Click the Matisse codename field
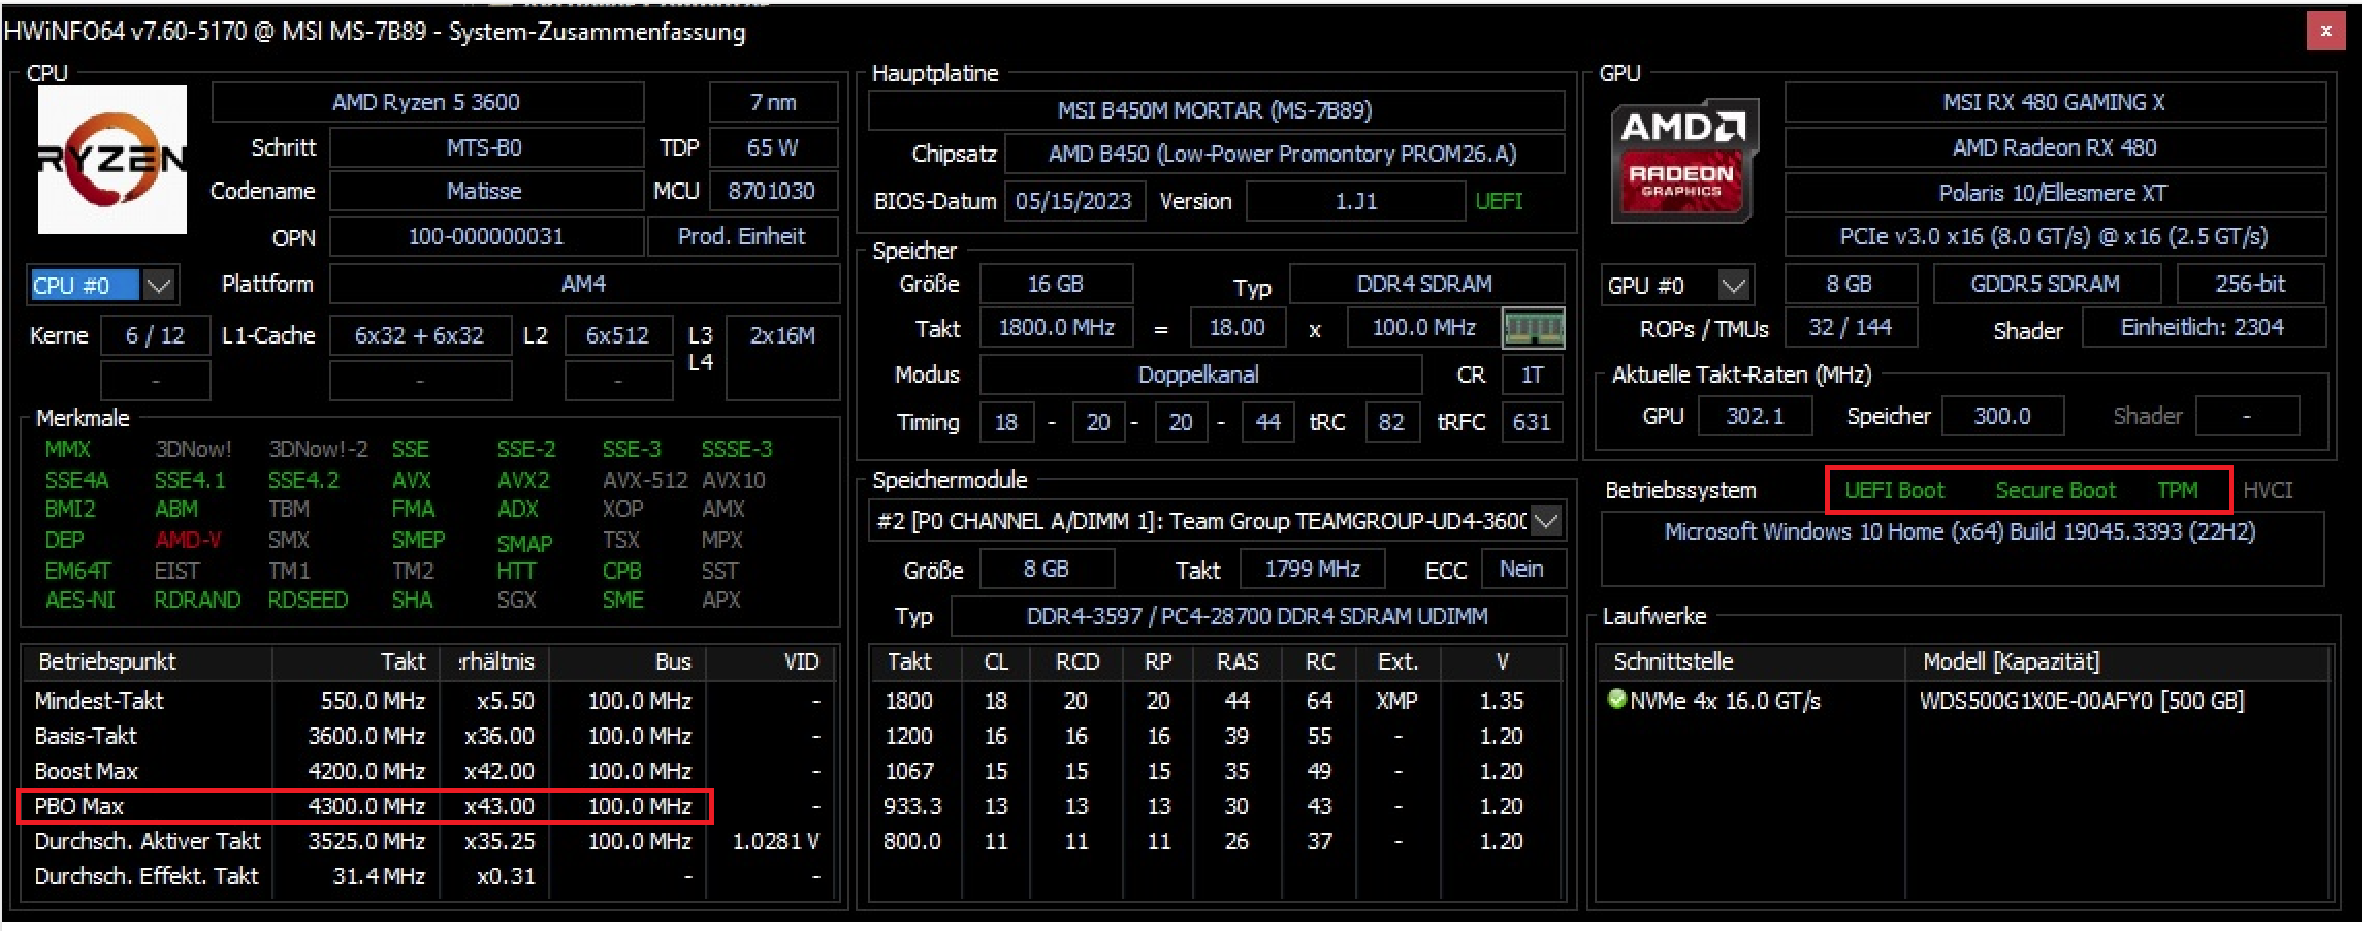 [x=485, y=191]
